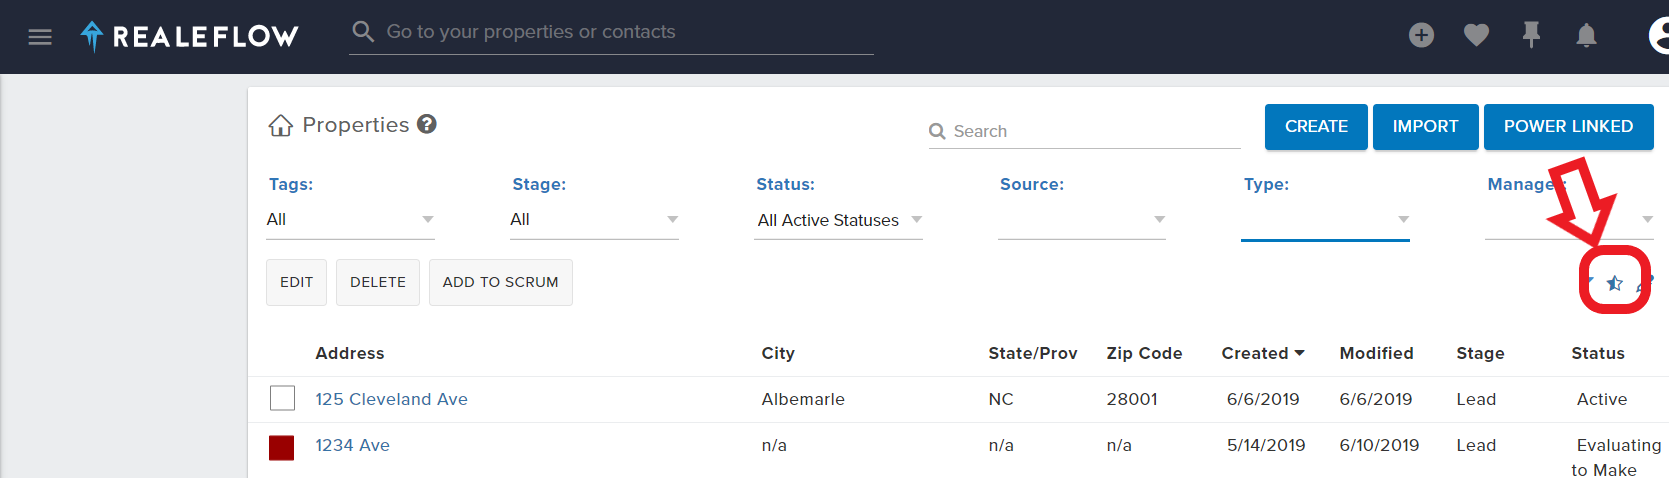
Task: Open the hamburger navigation menu
Action: coord(40,37)
